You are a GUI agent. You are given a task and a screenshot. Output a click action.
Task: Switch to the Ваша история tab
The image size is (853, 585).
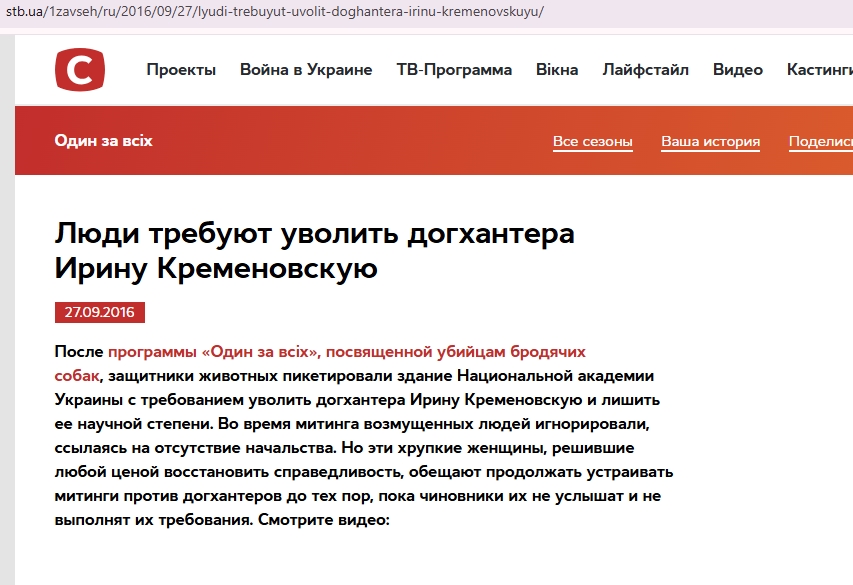pos(710,142)
